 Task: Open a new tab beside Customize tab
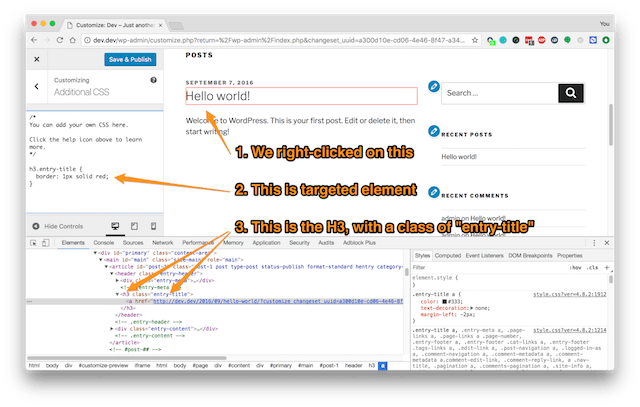pyautogui.click(x=176, y=26)
